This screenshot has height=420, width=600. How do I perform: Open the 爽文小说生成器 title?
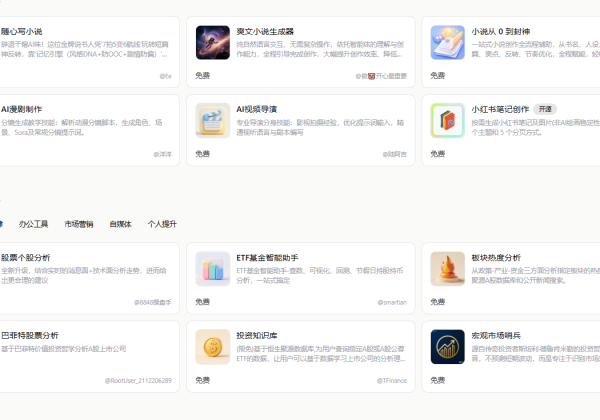coord(265,31)
